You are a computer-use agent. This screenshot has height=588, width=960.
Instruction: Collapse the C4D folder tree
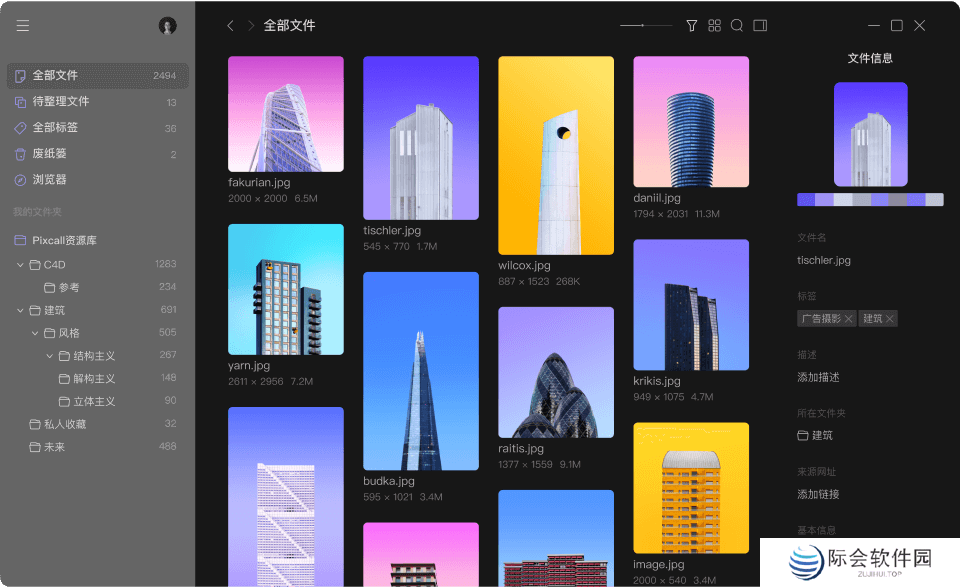pyautogui.click(x=20, y=264)
